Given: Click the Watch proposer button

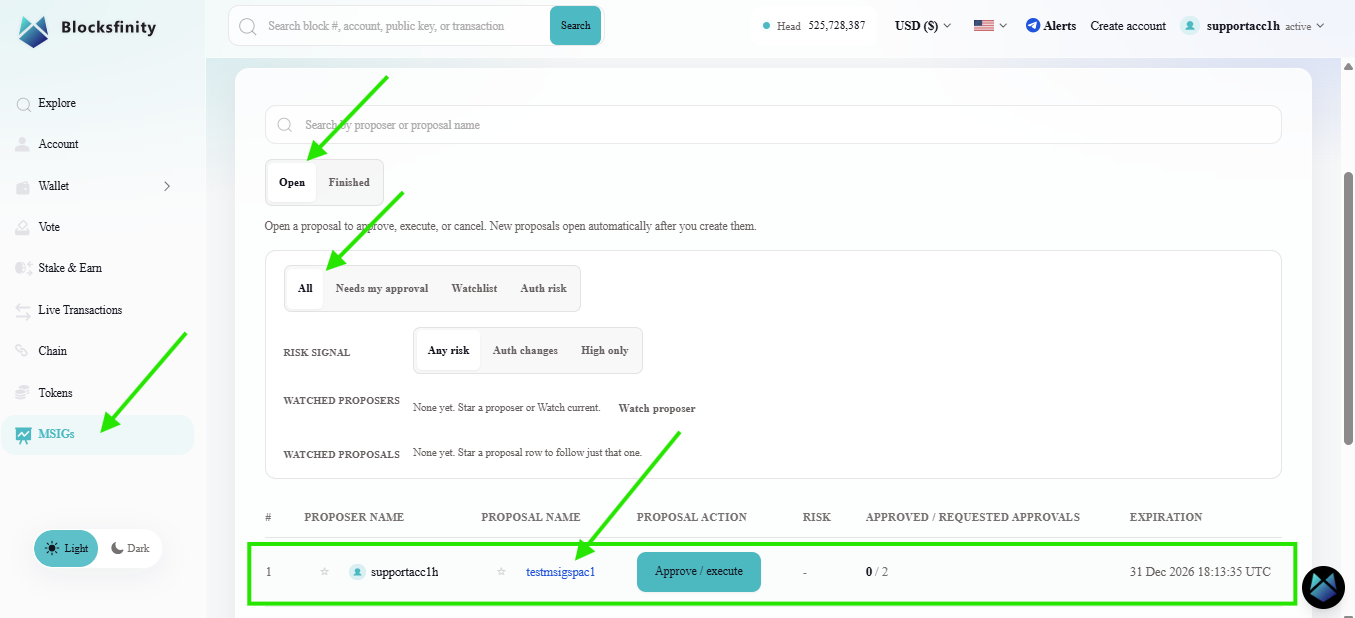Looking at the screenshot, I should (x=657, y=408).
